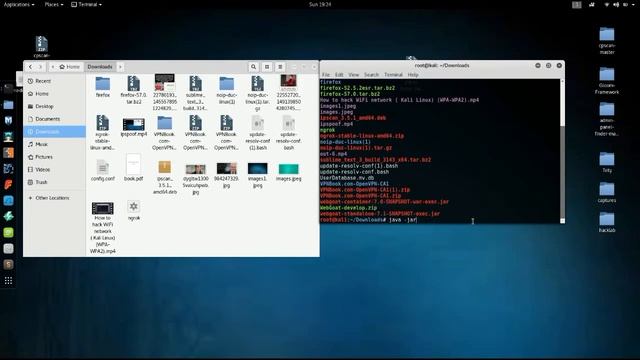Switch file manager to grid view toggle
This screenshot has width=640, height=360.
click(267, 67)
